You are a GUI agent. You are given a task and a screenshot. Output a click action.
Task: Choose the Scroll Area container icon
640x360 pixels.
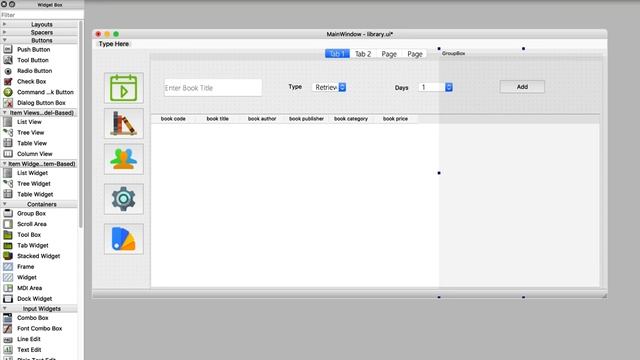(x=8, y=224)
